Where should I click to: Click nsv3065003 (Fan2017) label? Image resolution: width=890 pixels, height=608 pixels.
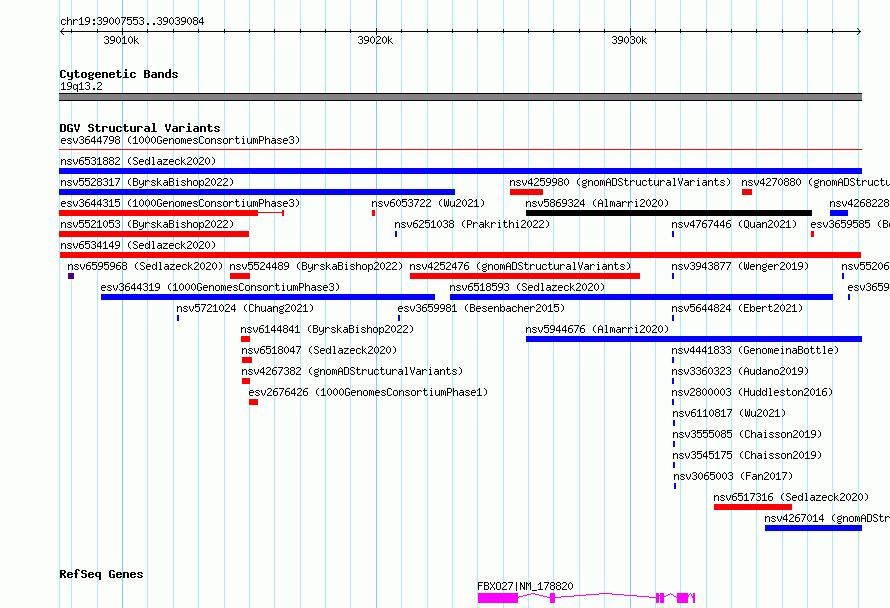[733, 476]
